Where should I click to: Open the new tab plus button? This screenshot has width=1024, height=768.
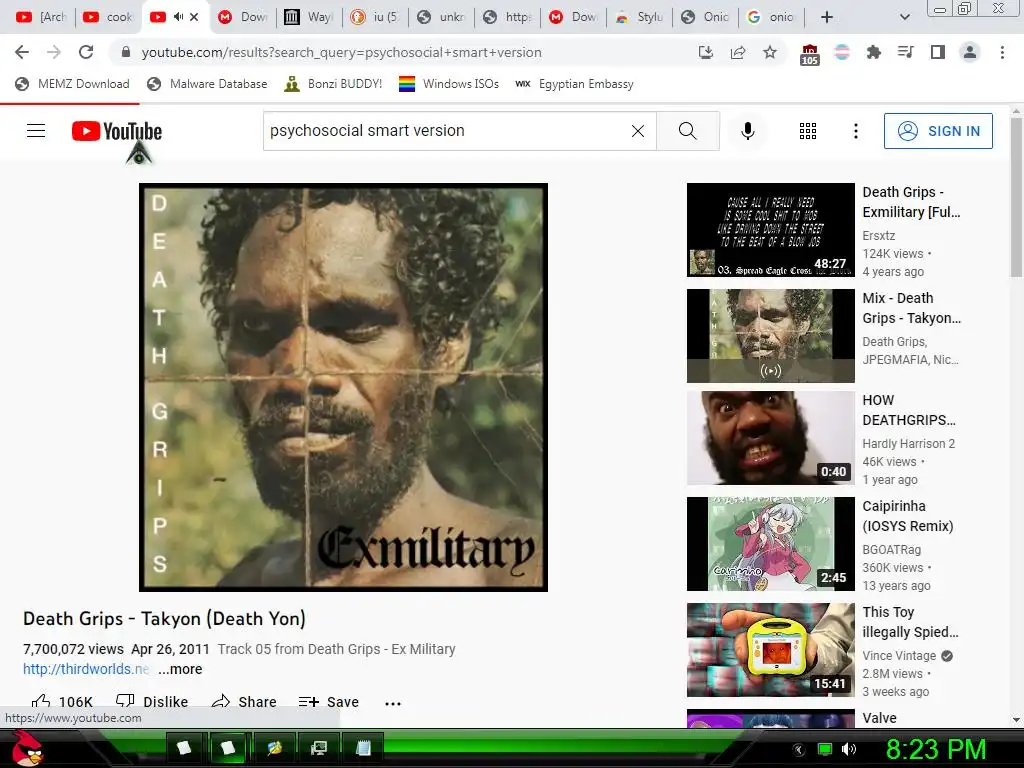827,17
